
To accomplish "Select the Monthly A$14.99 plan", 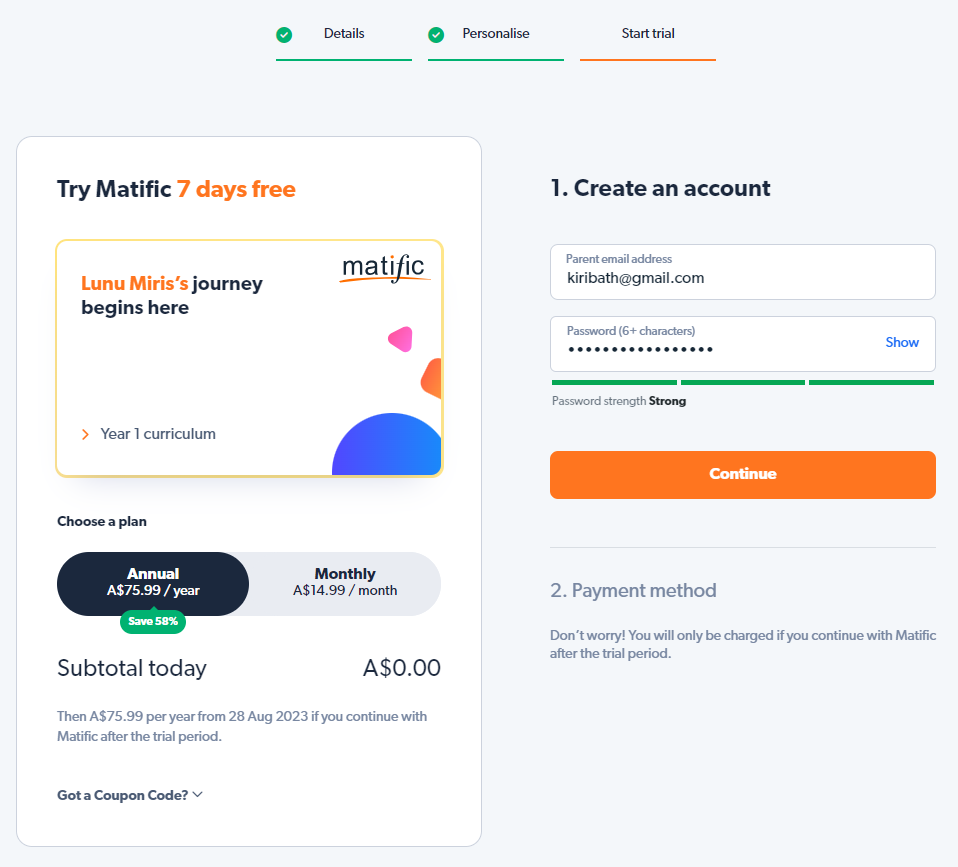I will pos(345,583).
